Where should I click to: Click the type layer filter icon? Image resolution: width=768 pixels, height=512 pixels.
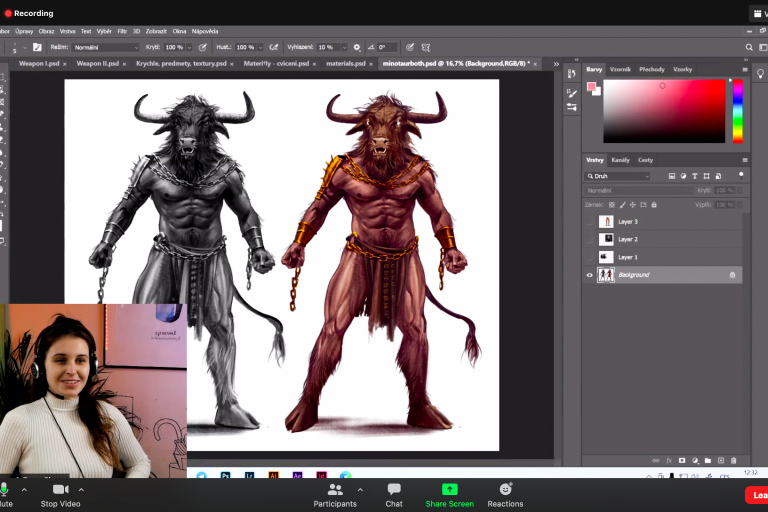coord(695,176)
